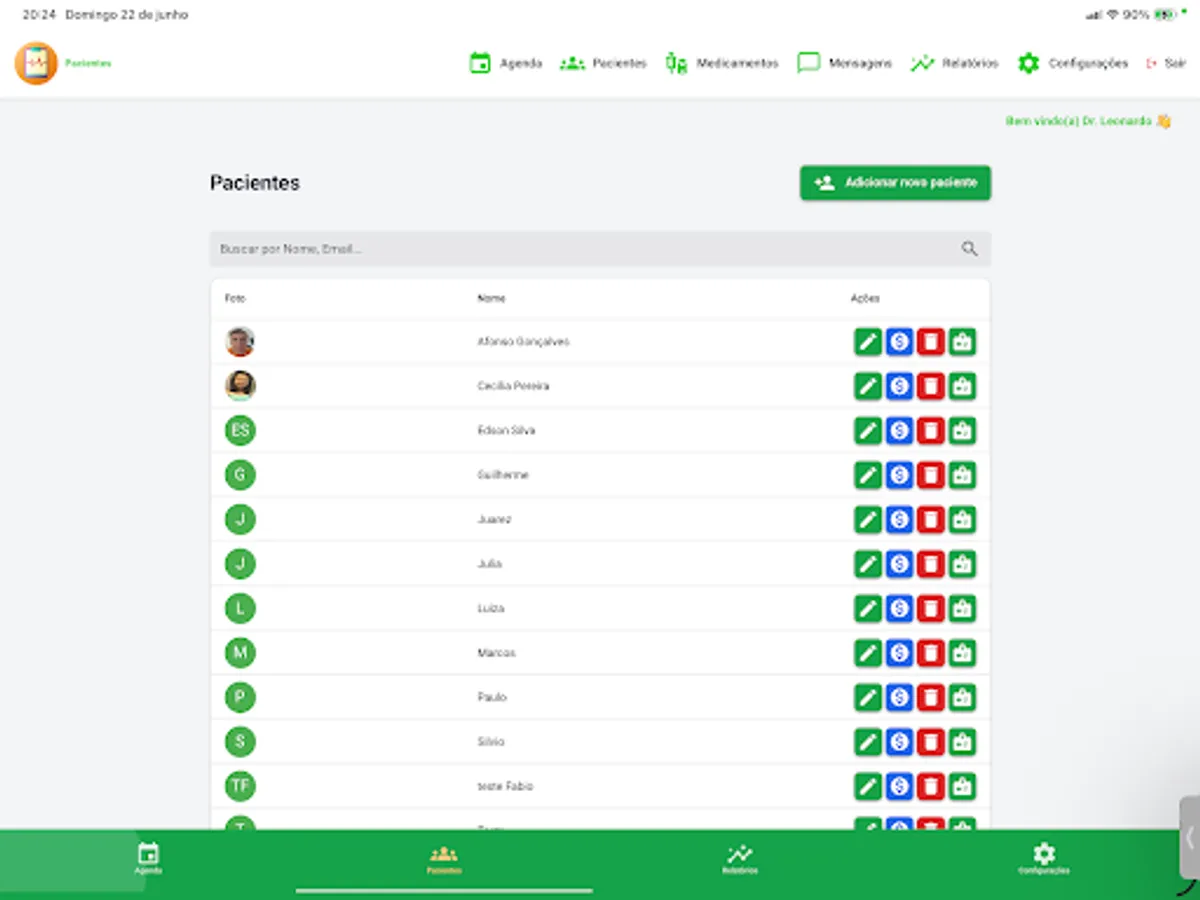Click dollar icon in Marcos row

[899, 653]
